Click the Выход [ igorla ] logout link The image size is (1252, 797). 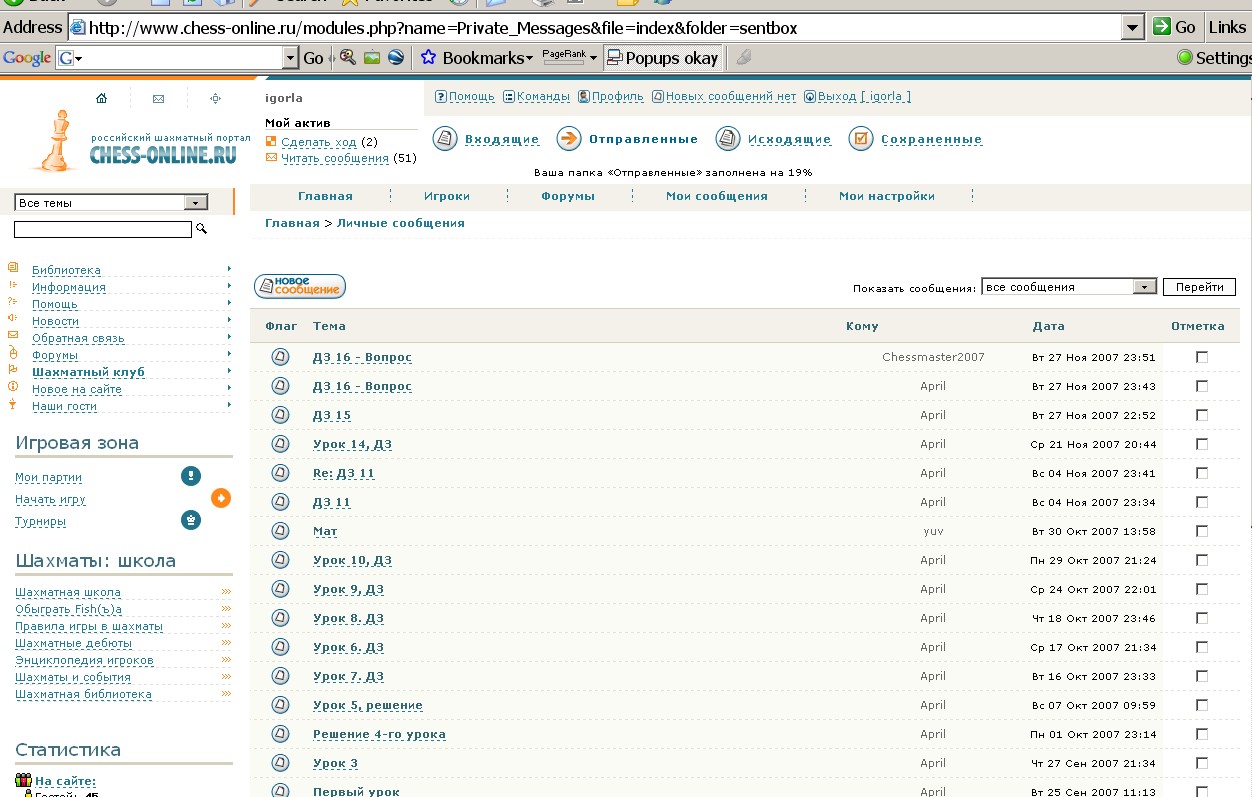pos(864,97)
